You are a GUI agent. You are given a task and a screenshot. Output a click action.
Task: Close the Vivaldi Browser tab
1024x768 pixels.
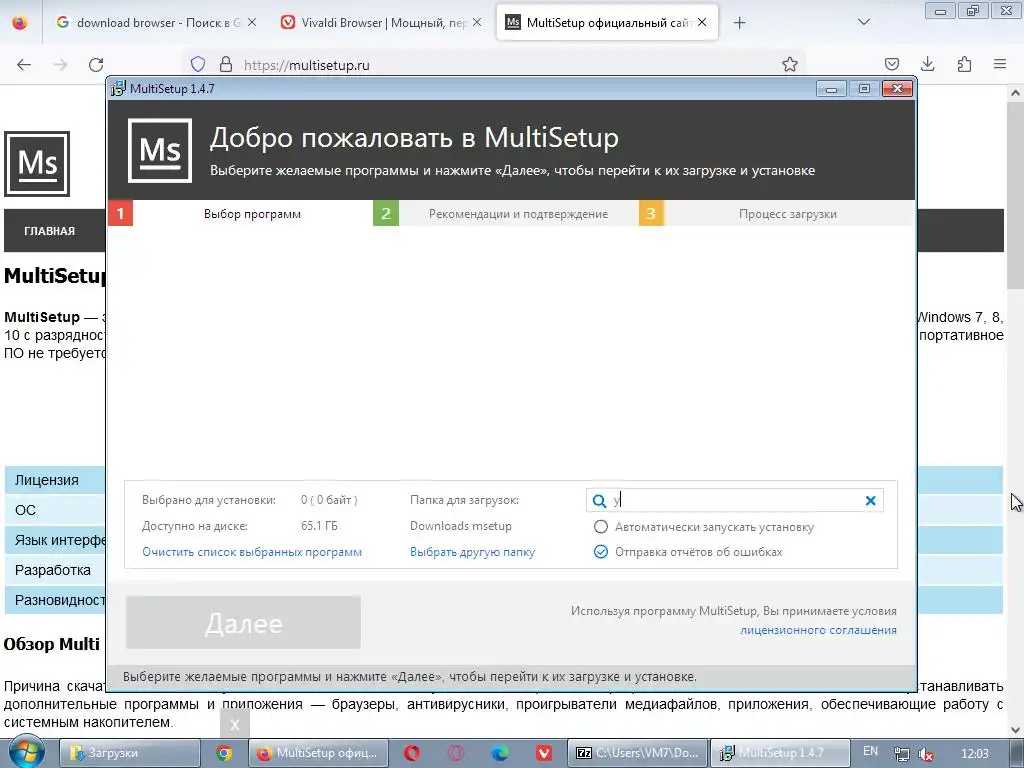[x=477, y=22]
